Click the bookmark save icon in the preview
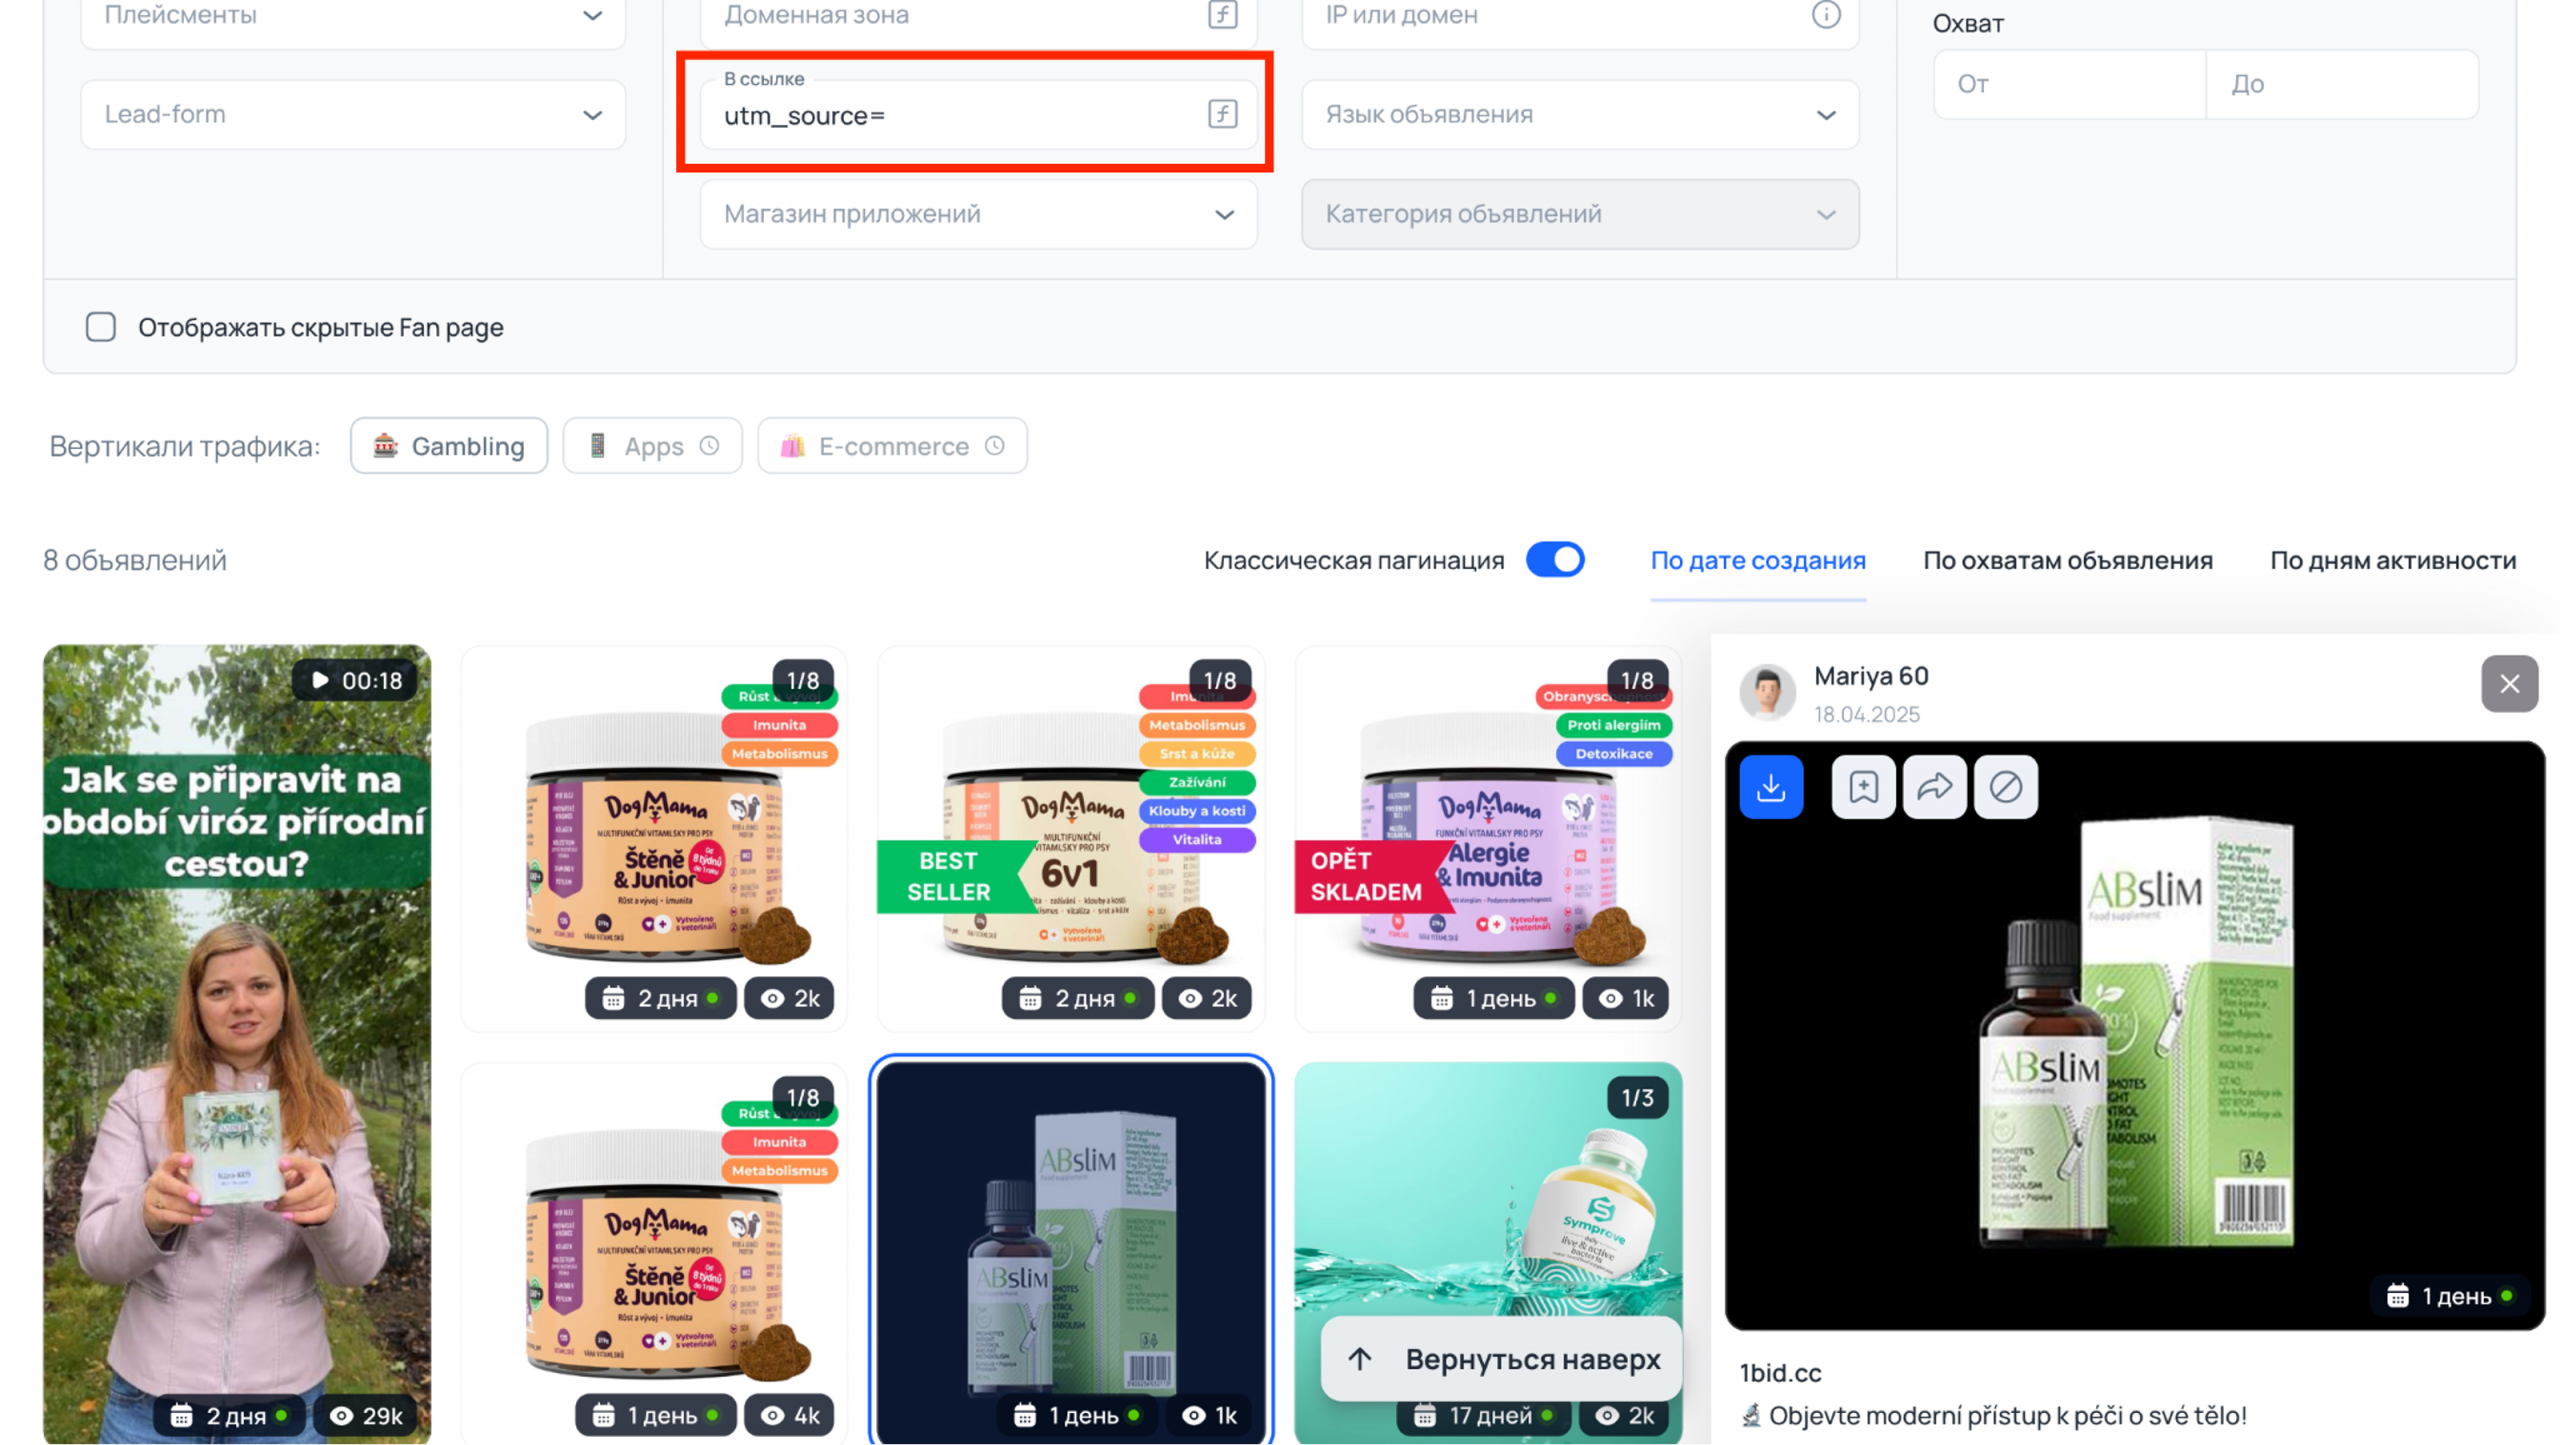The width and height of the screenshot is (2560, 1445). (1862, 787)
